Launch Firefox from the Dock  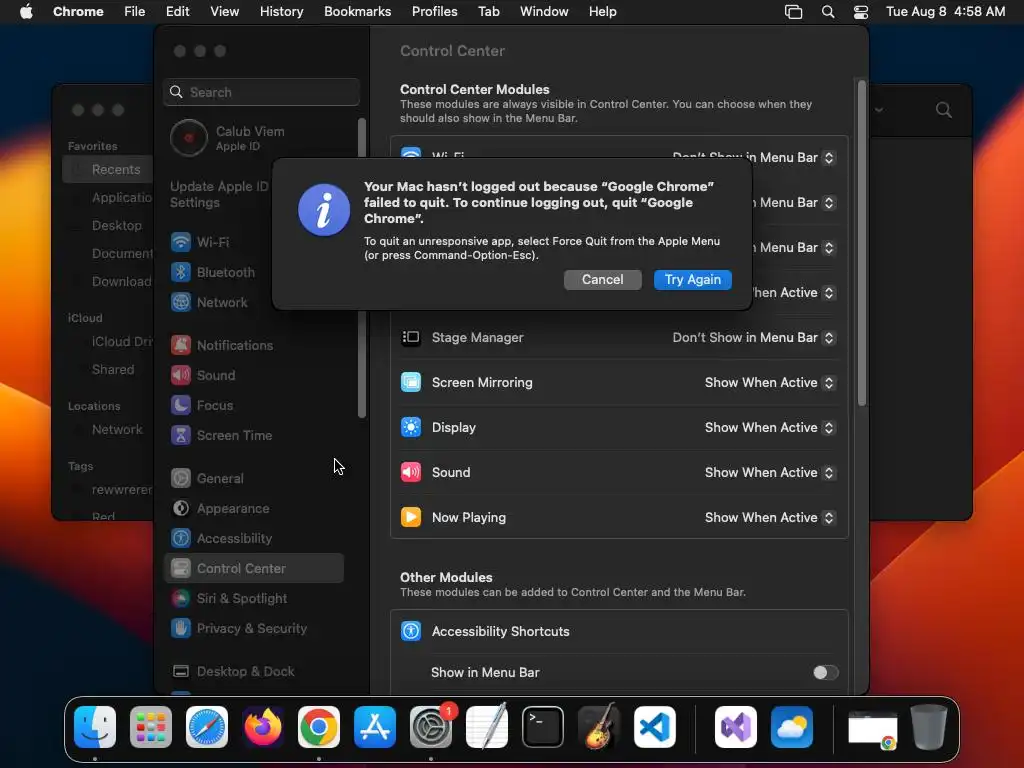263,727
